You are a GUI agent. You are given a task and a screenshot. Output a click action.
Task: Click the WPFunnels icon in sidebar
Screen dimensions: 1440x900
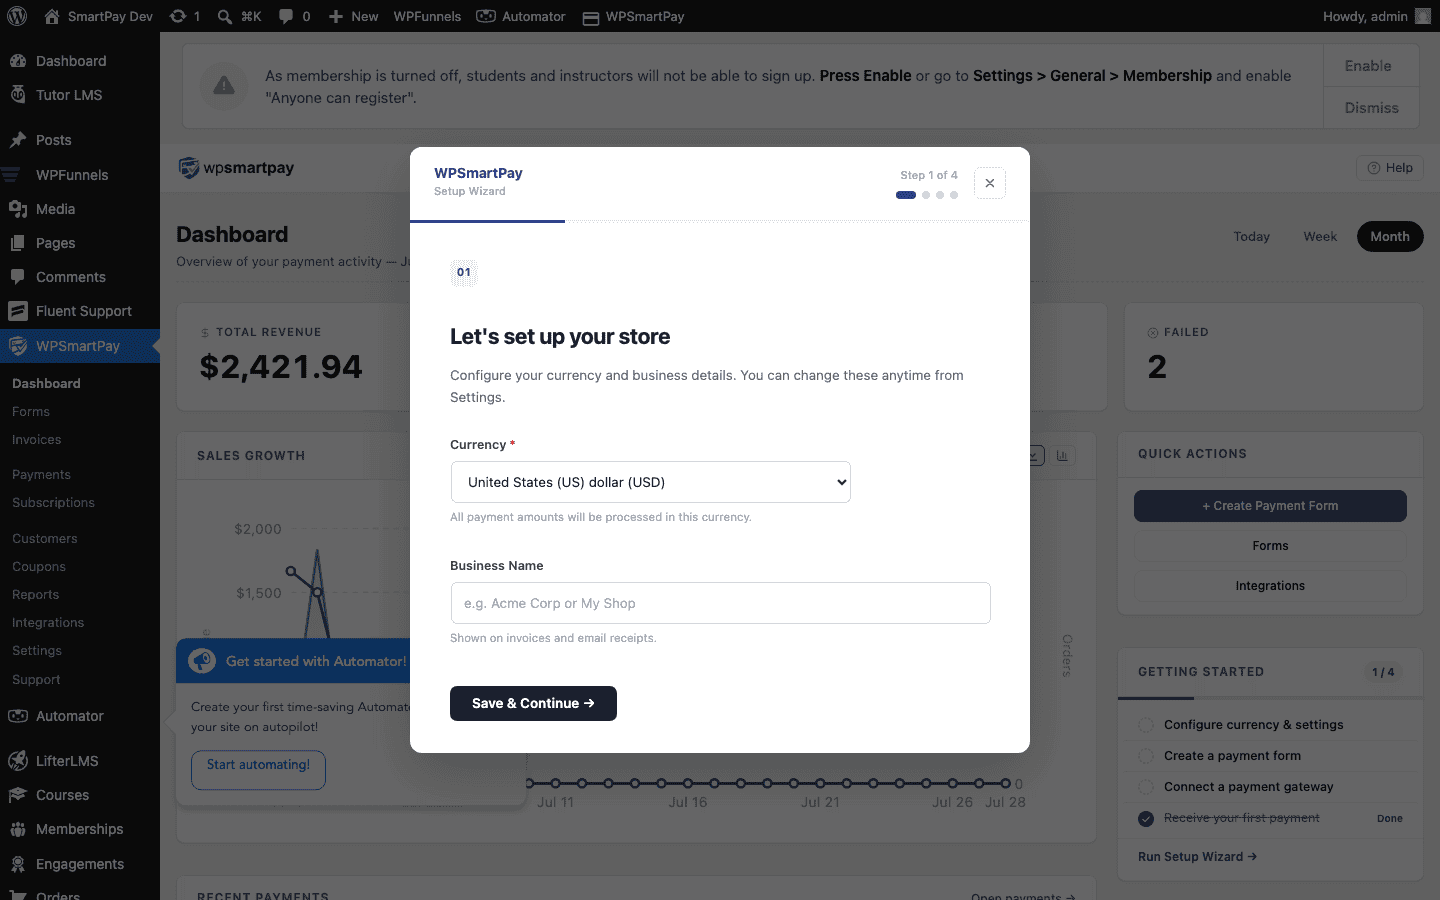[x=12, y=175]
